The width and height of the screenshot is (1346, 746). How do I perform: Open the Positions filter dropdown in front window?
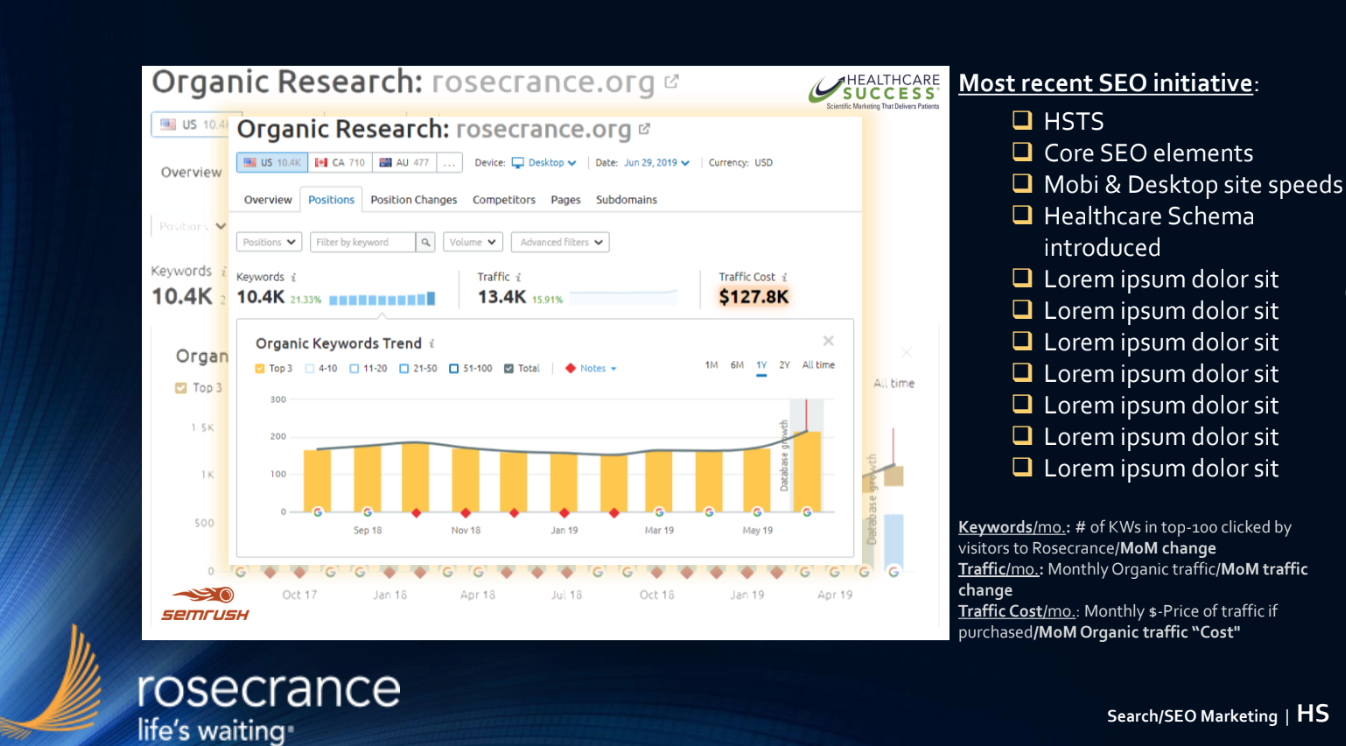coord(269,242)
